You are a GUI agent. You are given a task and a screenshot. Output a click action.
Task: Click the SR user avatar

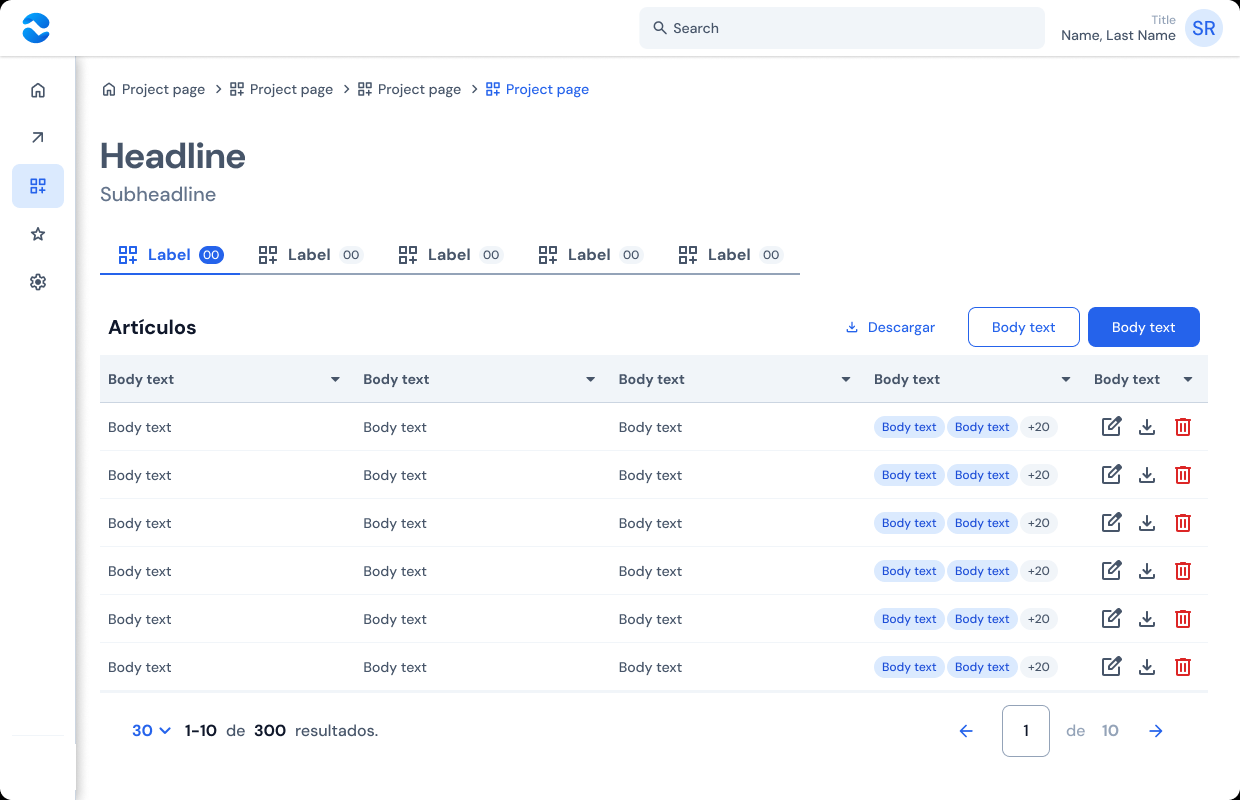click(1204, 28)
